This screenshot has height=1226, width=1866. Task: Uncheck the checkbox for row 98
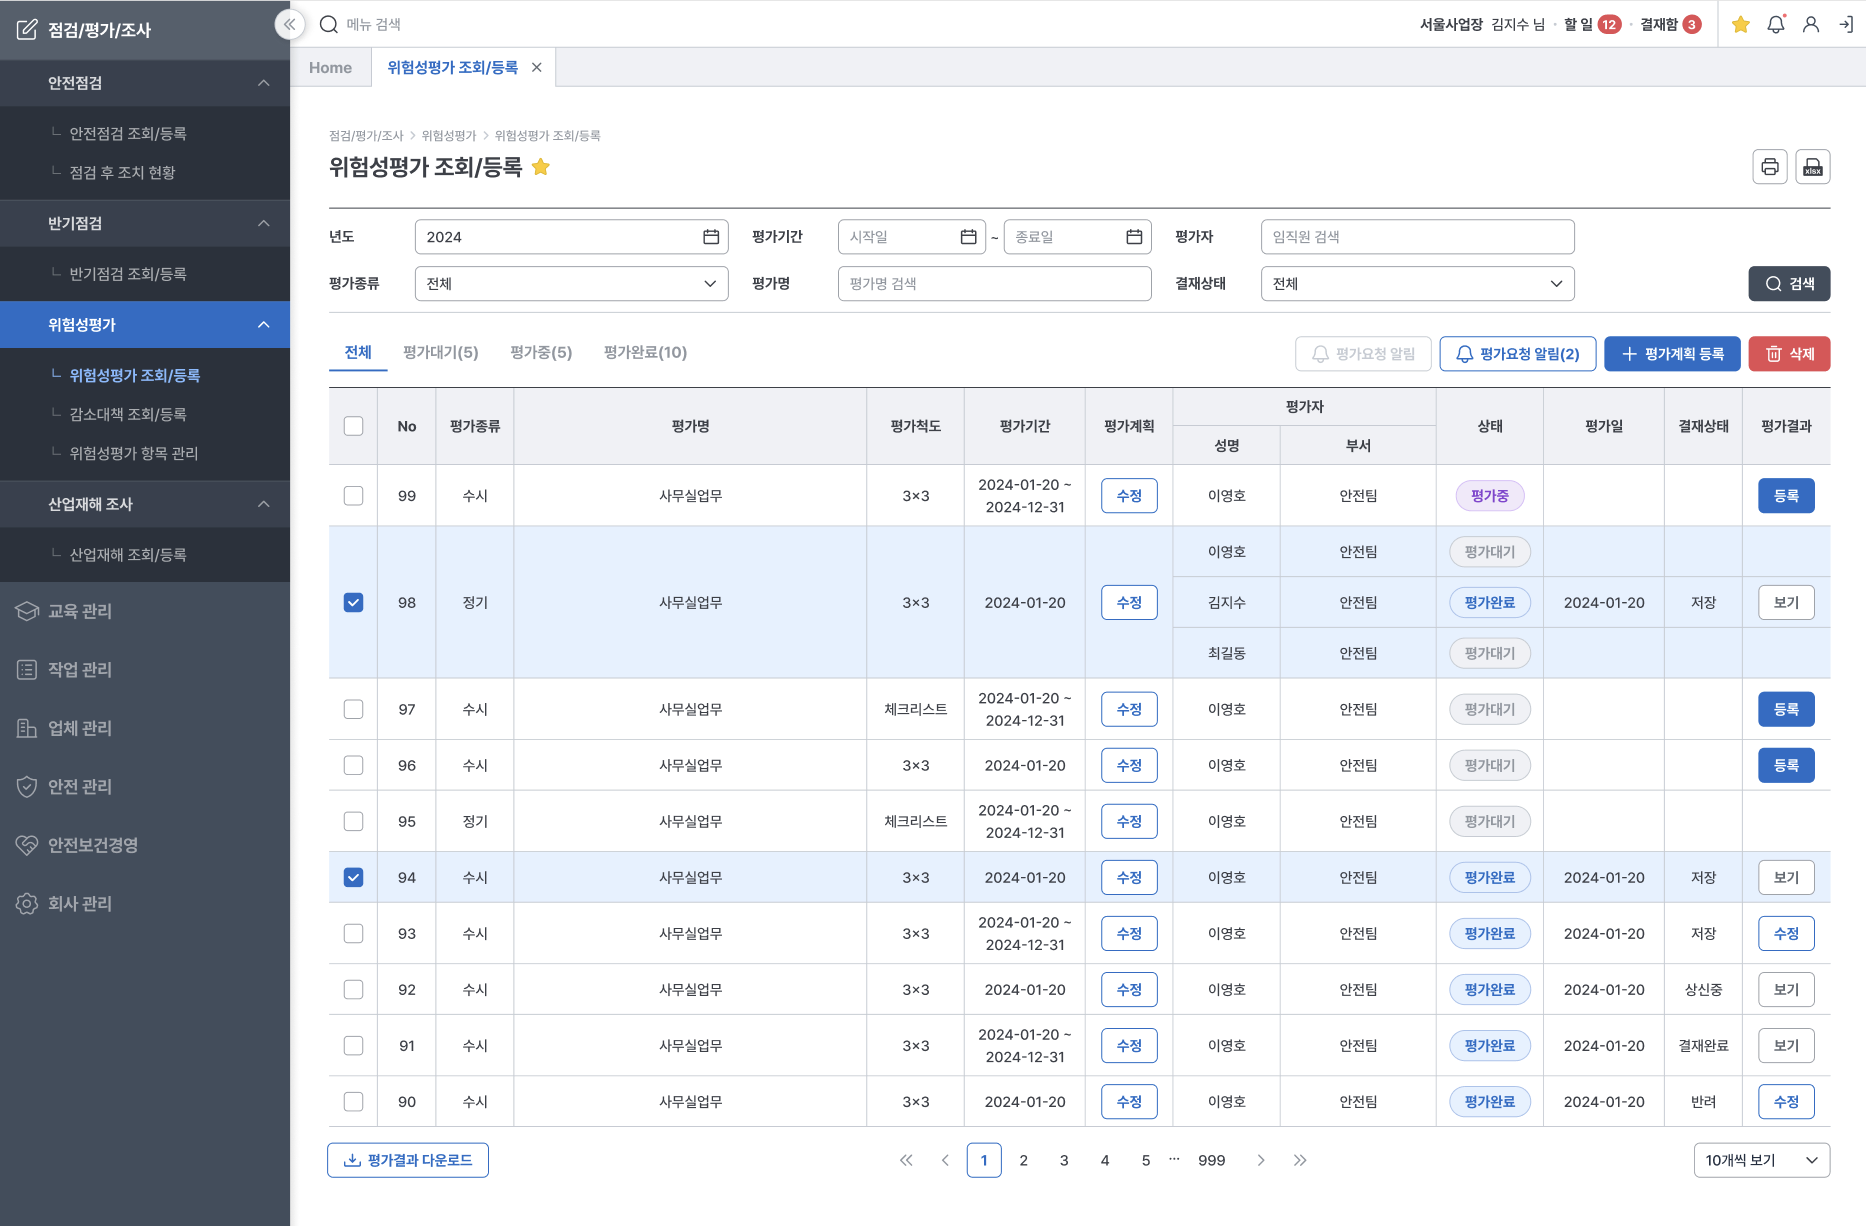click(353, 603)
